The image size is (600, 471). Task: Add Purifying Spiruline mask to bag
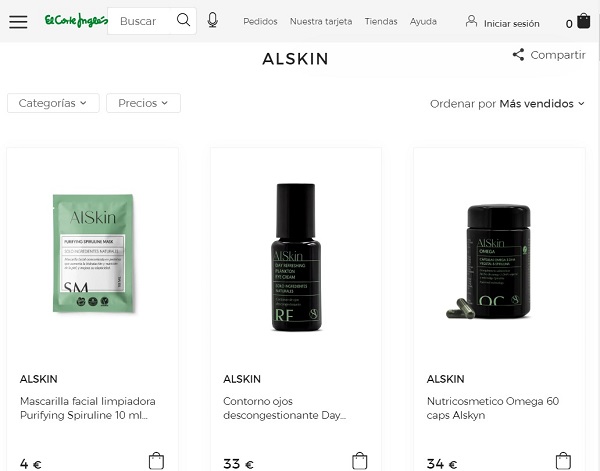[156, 461]
